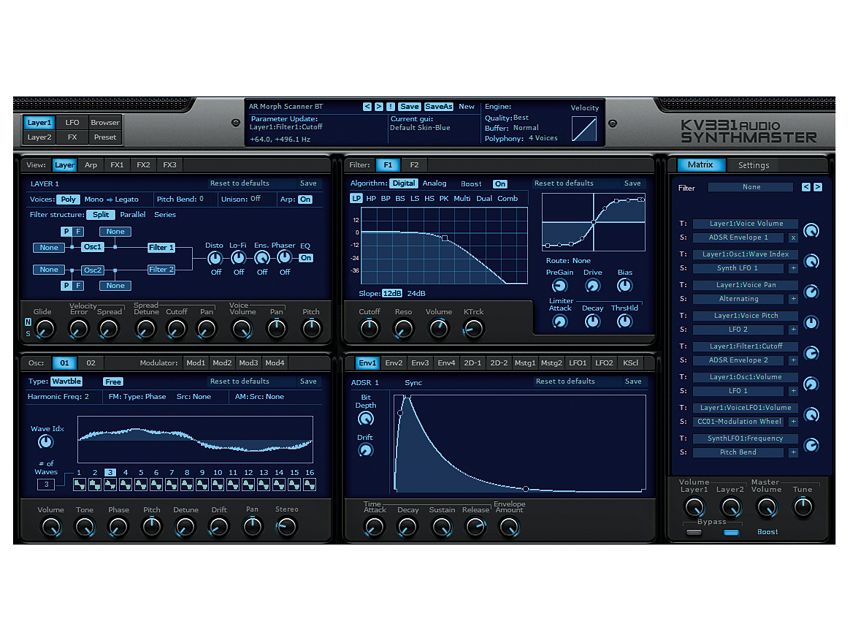Viewport: 850px width, 638px height.
Task: Open the Env2 tab
Action: click(x=394, y=363)
